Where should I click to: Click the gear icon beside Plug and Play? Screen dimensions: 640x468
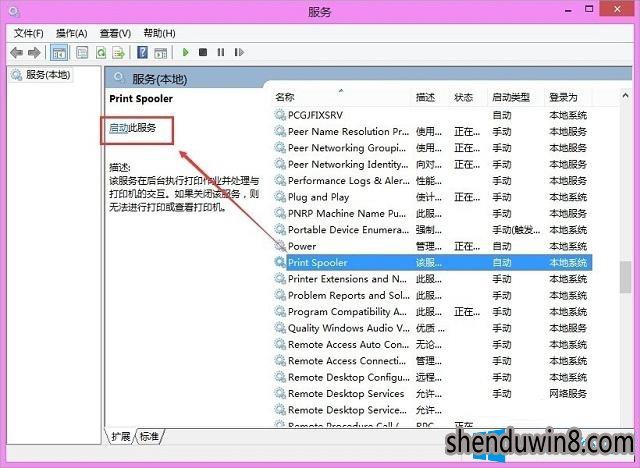coord(280,197)
